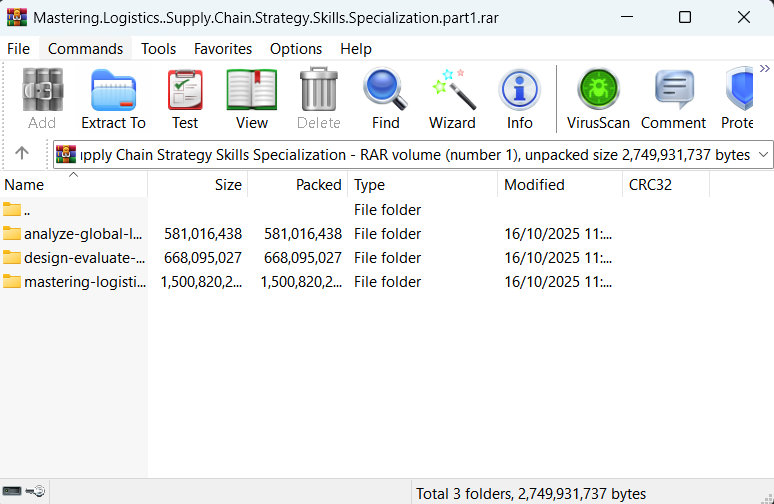Sort by Modified column header
Image resolution: width=774 pixels, height=504 pixels.
tap(534, 185)
